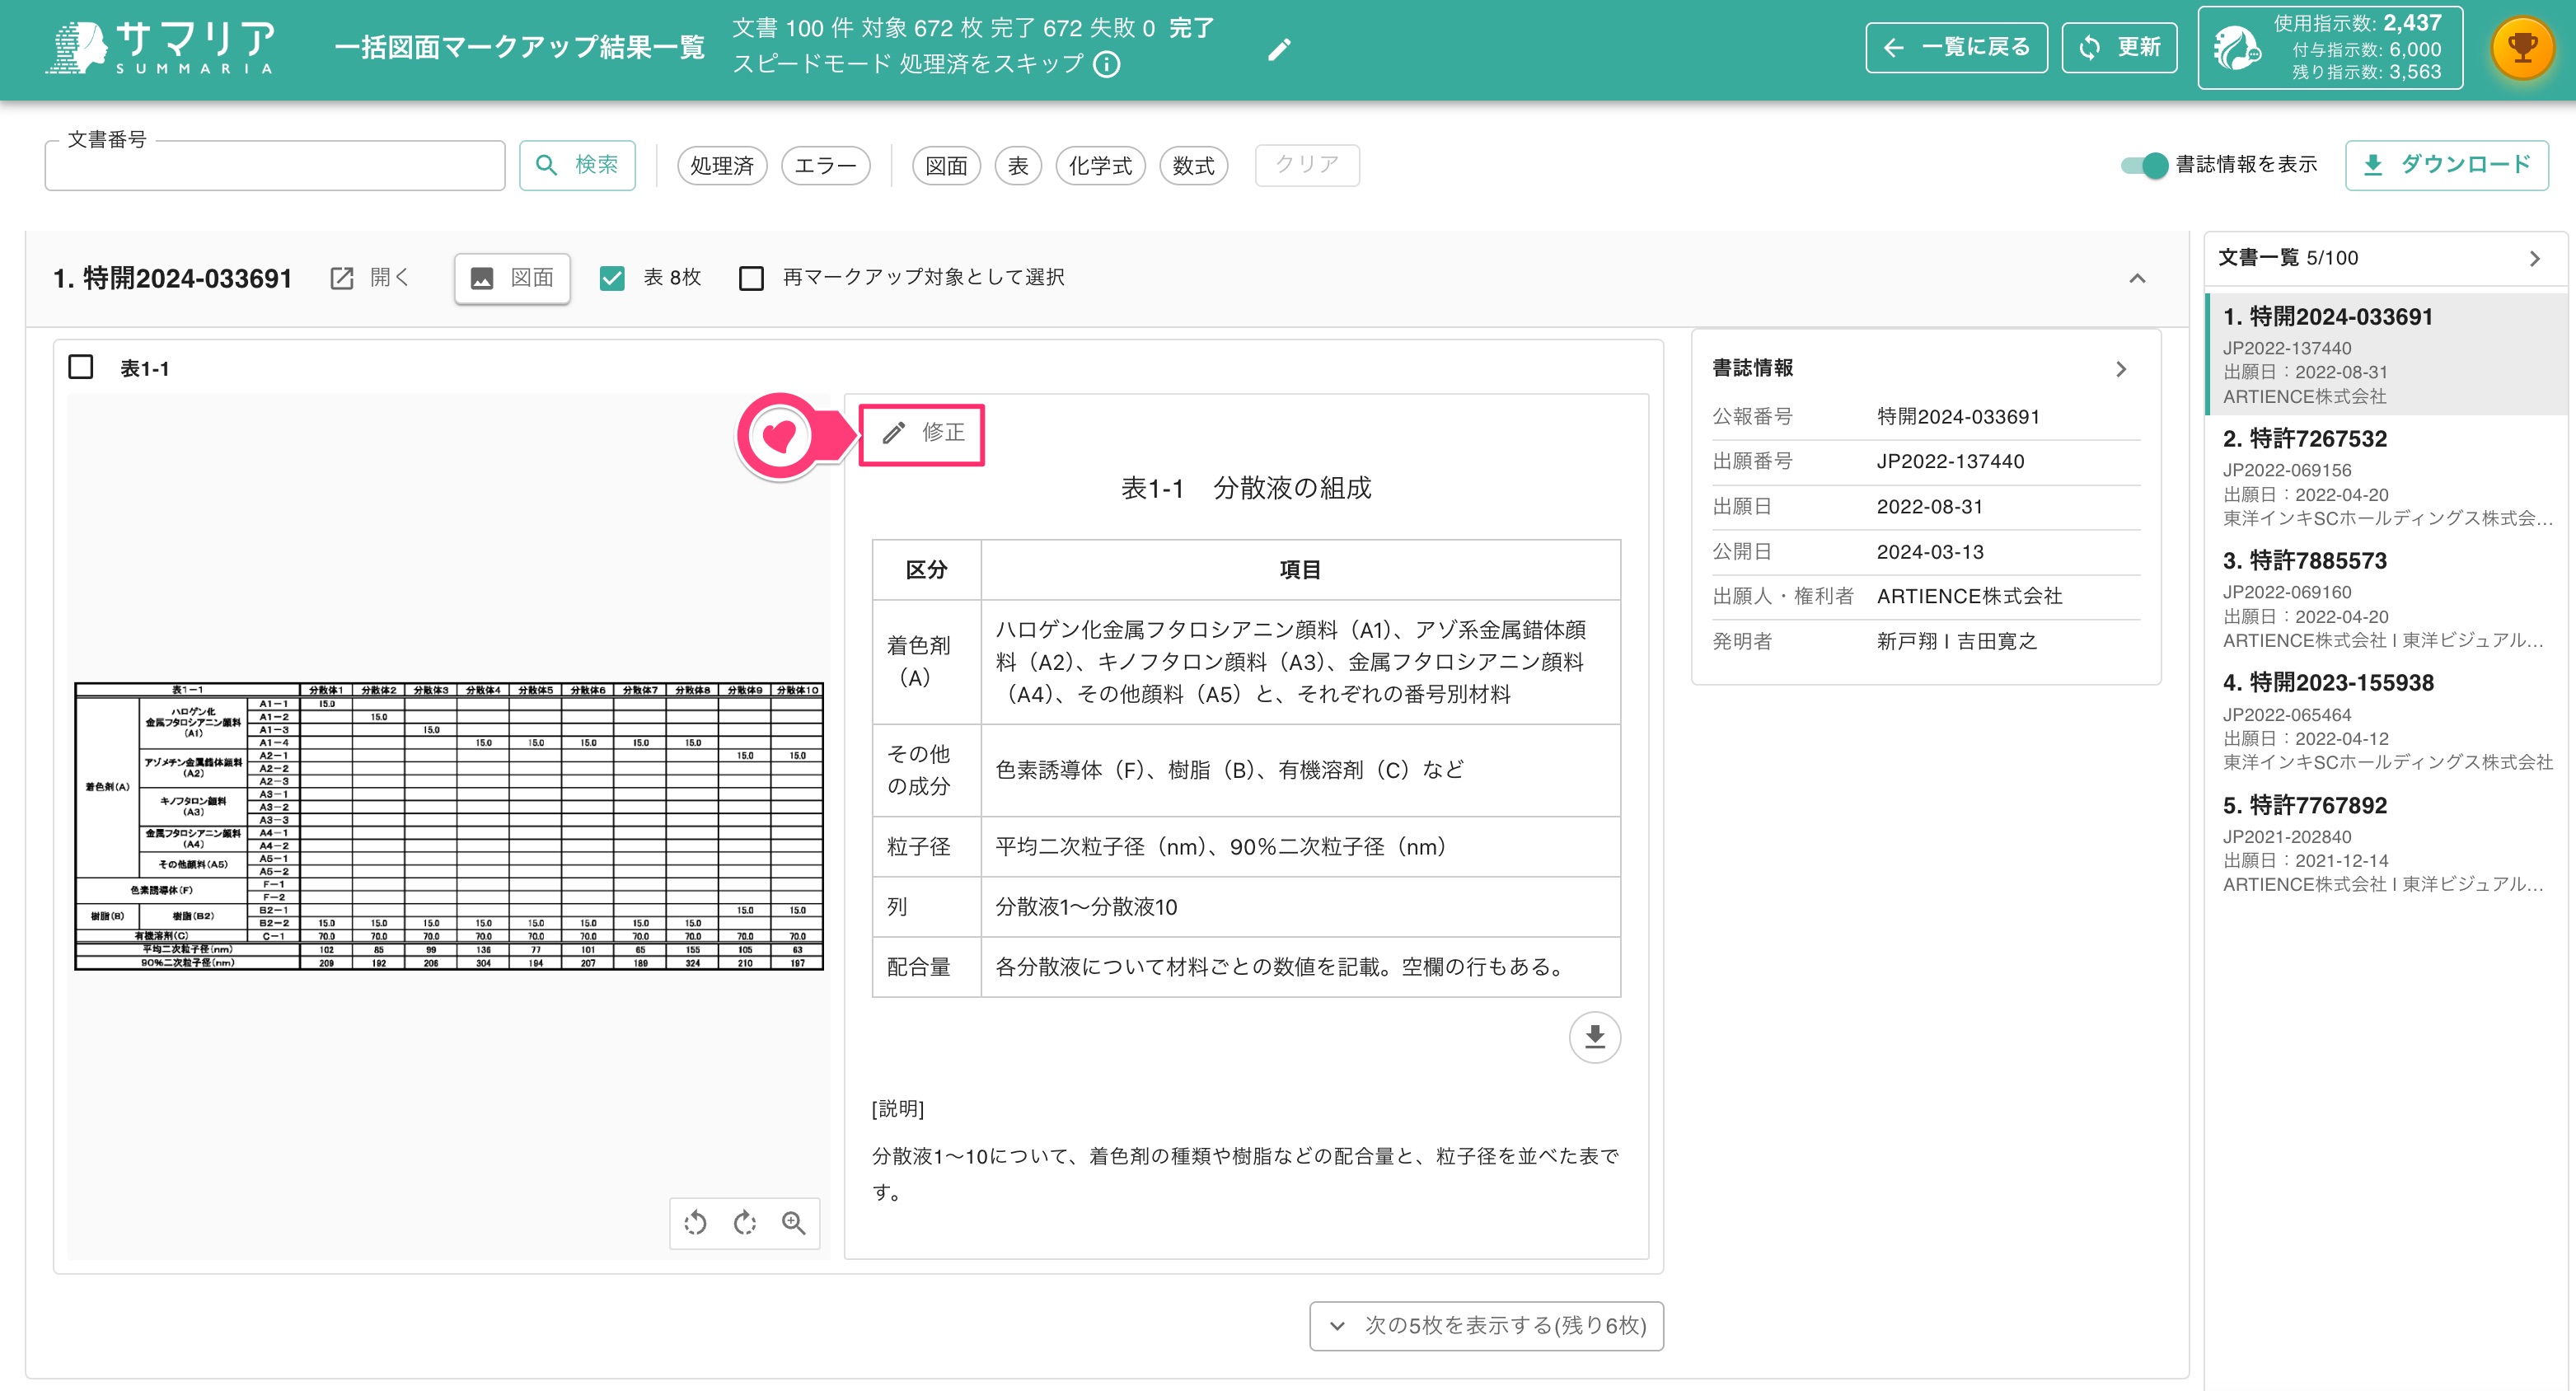Click 出願番号 value JP2022-137440 in 書誌情報
Screen dimensions: 2576x1391
(x=1950, y=462)
